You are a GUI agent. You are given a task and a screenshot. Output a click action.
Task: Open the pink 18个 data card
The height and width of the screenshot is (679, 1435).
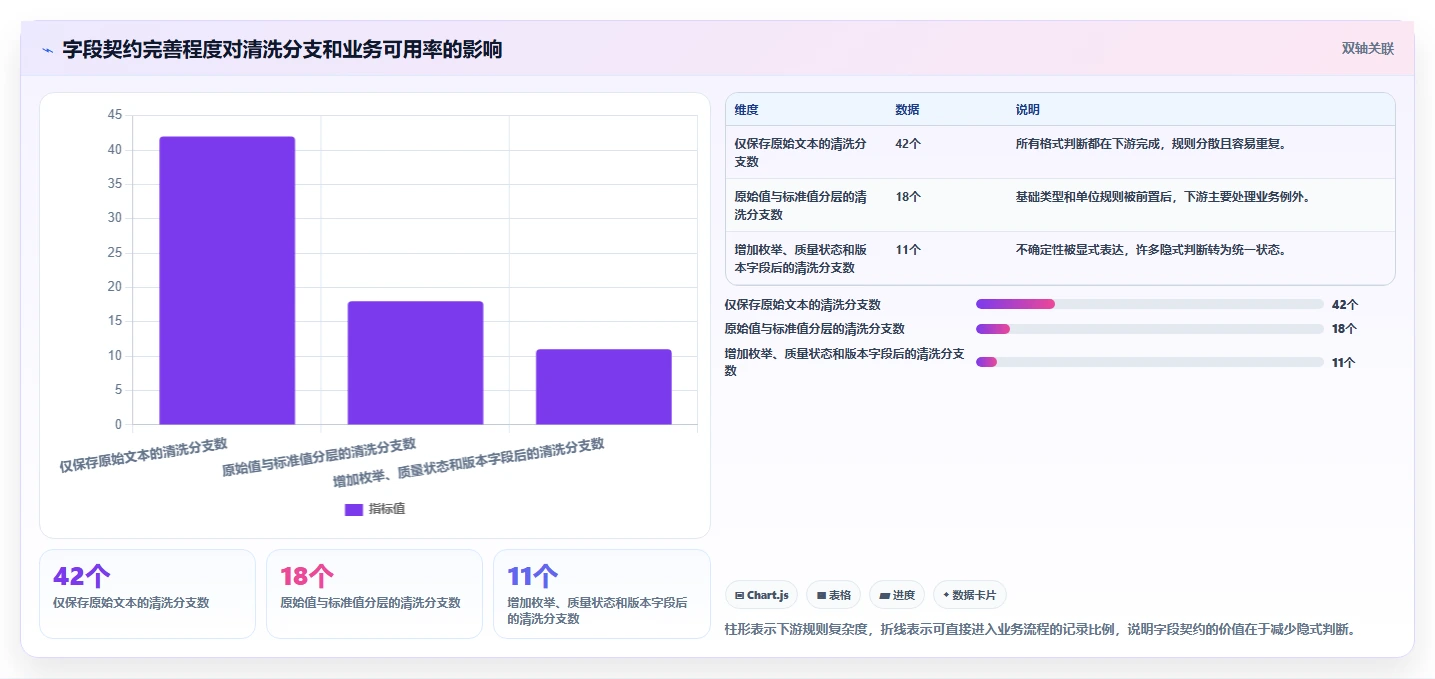pyautogui.click(x=375, y=593)
